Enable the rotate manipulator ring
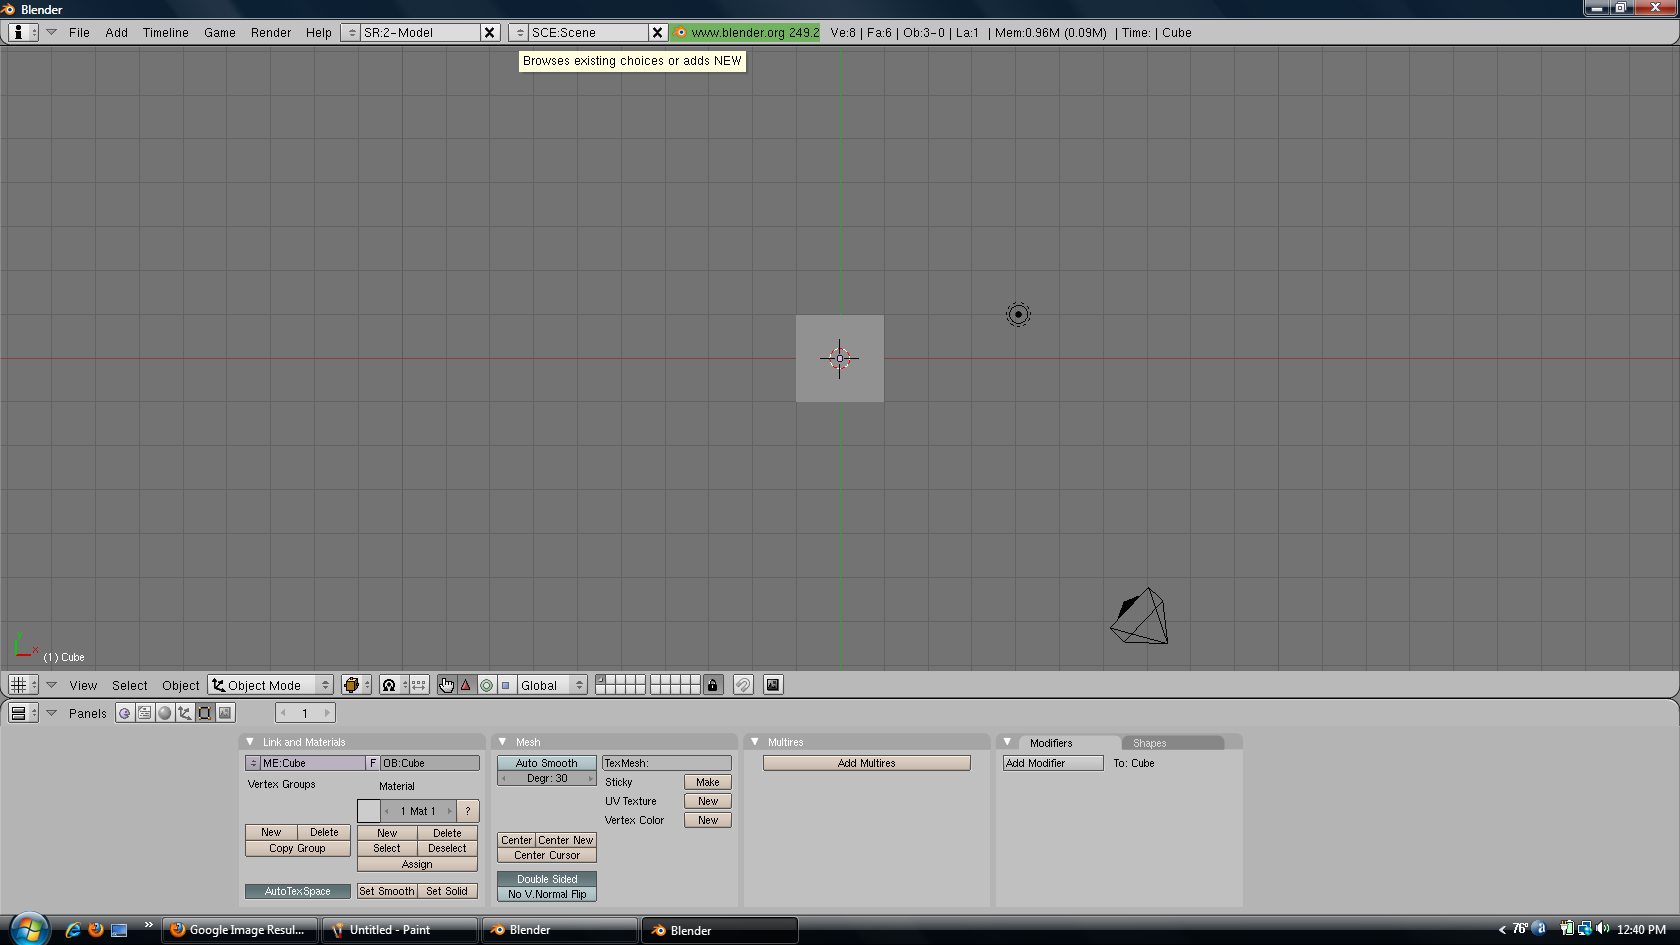 pos(486,685)
